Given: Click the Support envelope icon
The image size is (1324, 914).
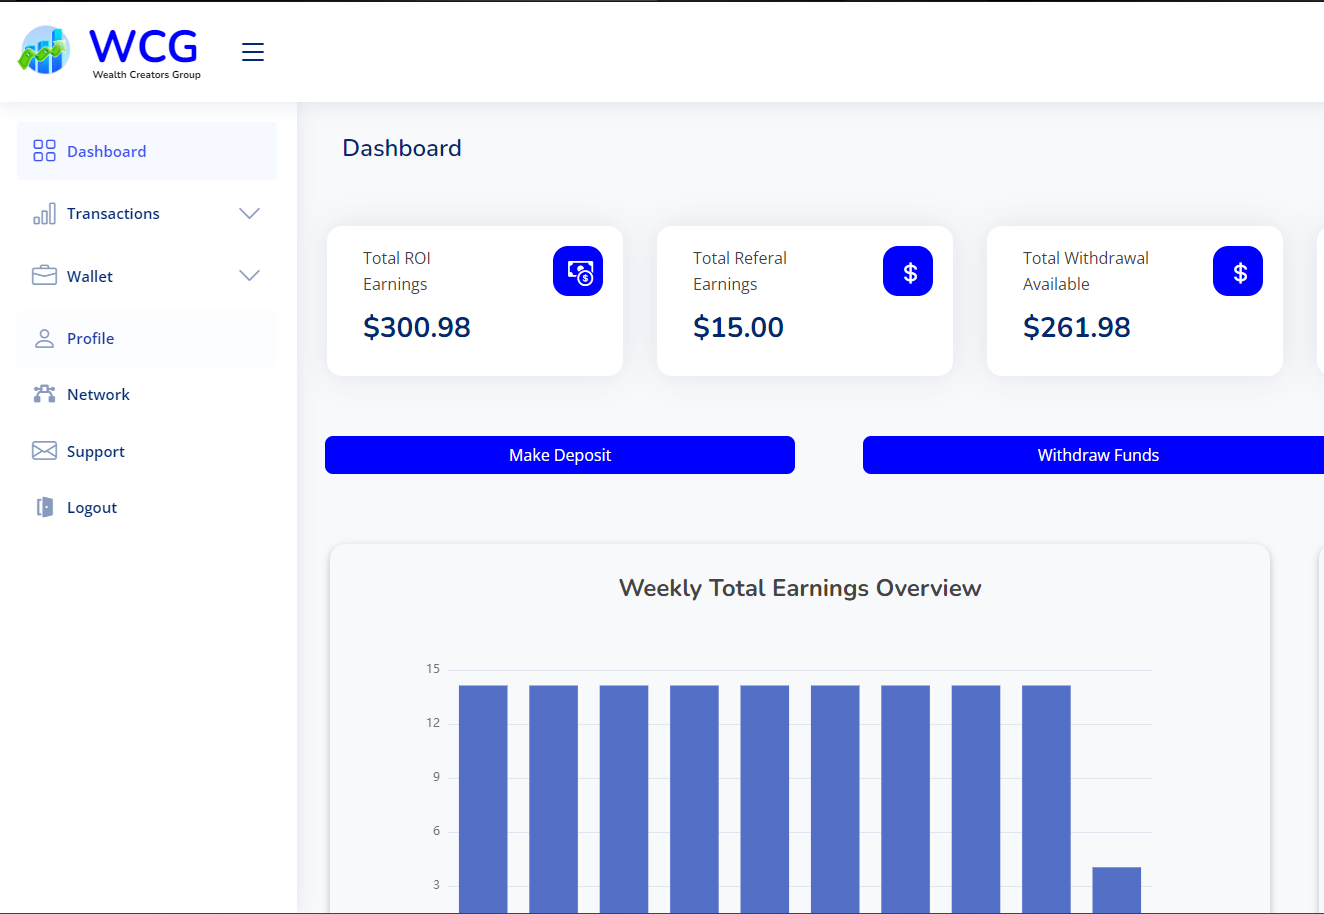Looking at the screenshot, I should (44, 451).
